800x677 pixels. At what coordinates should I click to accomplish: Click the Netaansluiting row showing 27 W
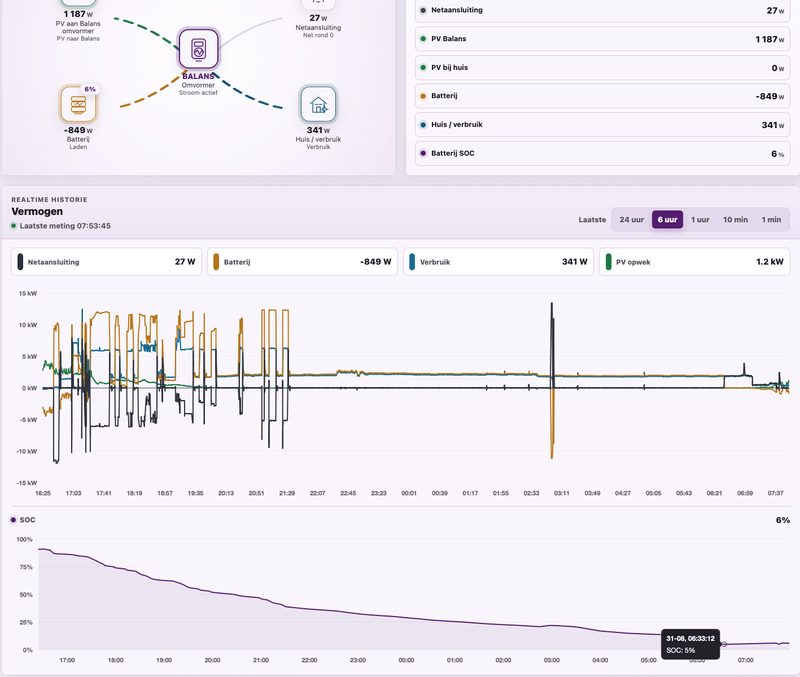point(603,10)
